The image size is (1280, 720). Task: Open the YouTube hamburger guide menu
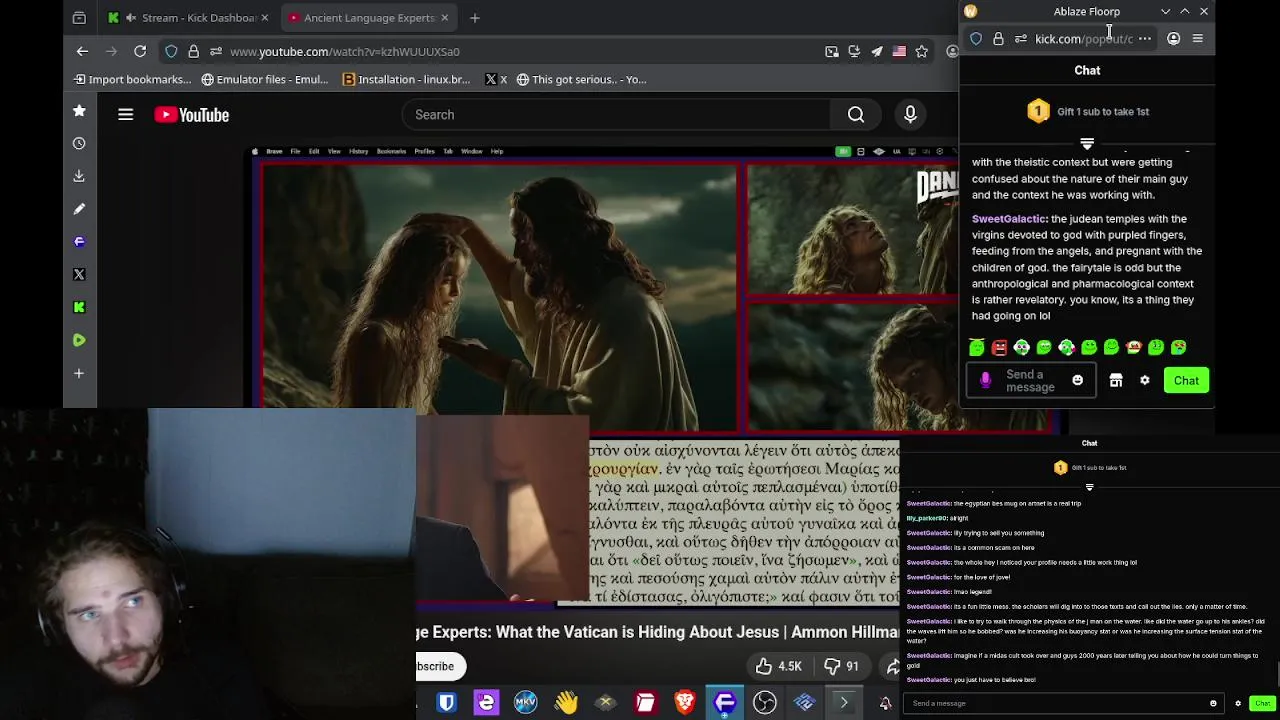(x=125, y=115)
